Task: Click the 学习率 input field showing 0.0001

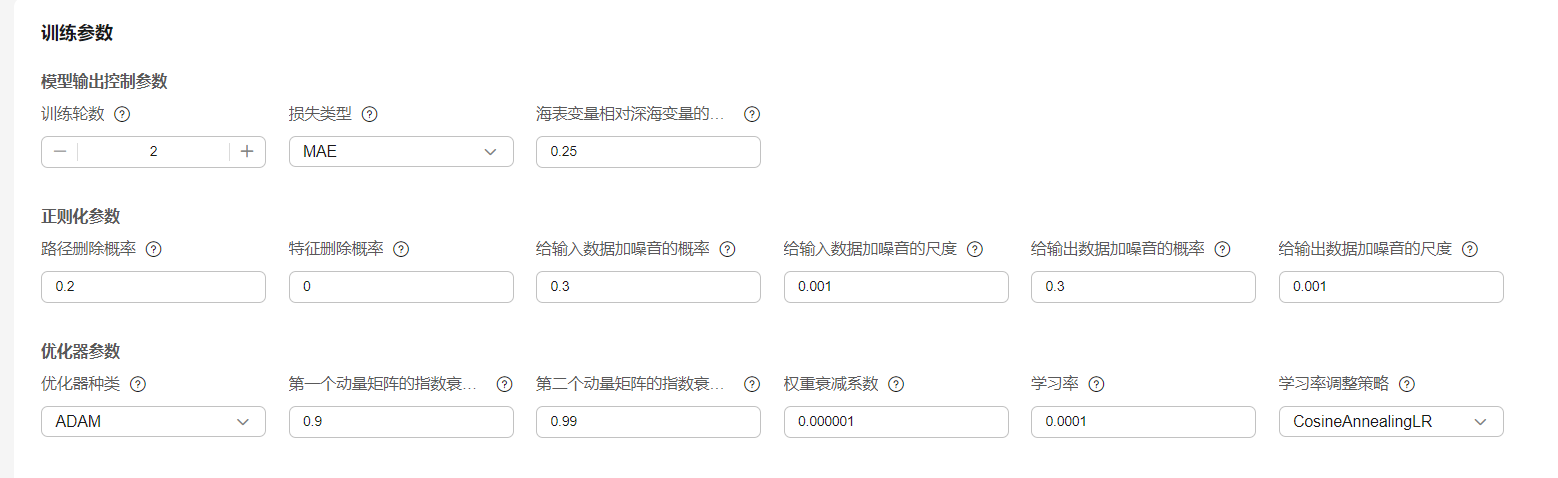Action: click(1143, 422)
